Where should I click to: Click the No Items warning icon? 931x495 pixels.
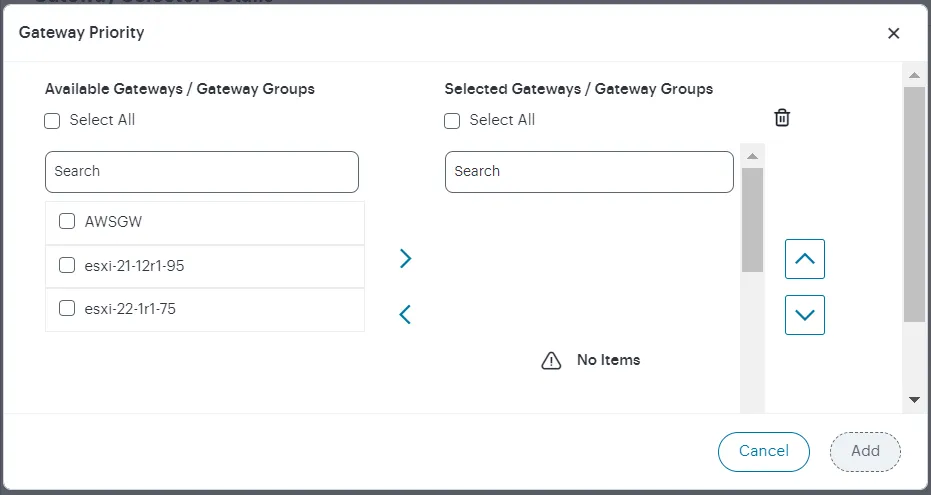click(551, 360)
